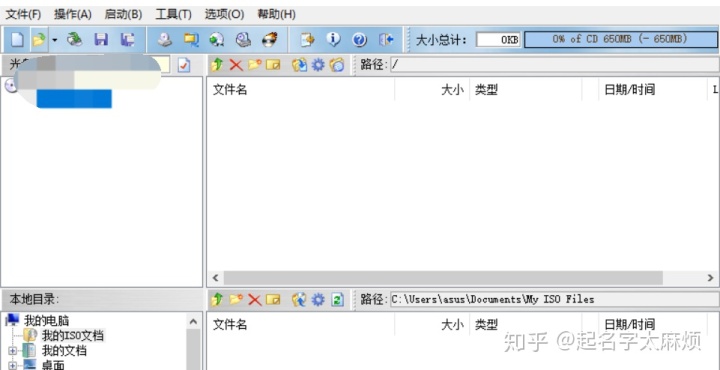Click the Save As toolbar icon

pos(128,40)
